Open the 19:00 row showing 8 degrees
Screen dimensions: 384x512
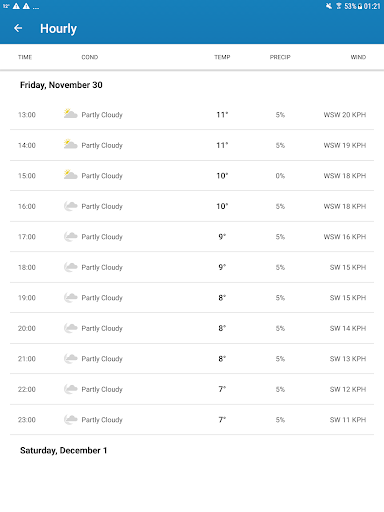[192, 298]
